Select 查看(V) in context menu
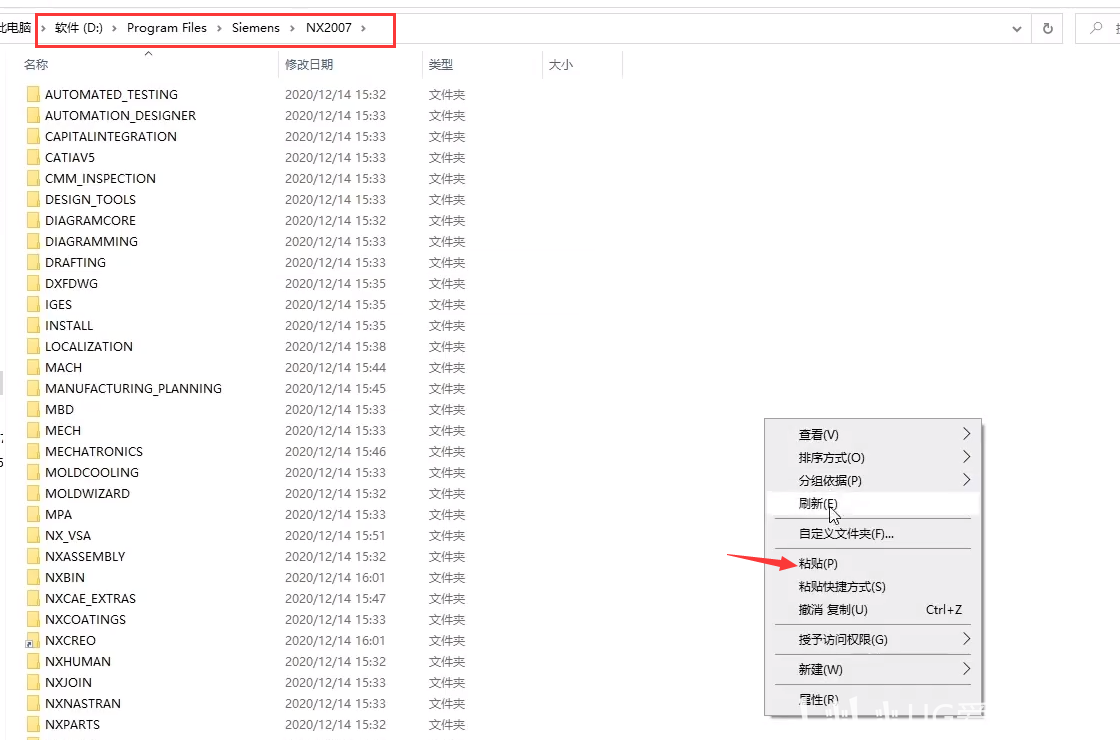 click(819, 434)
